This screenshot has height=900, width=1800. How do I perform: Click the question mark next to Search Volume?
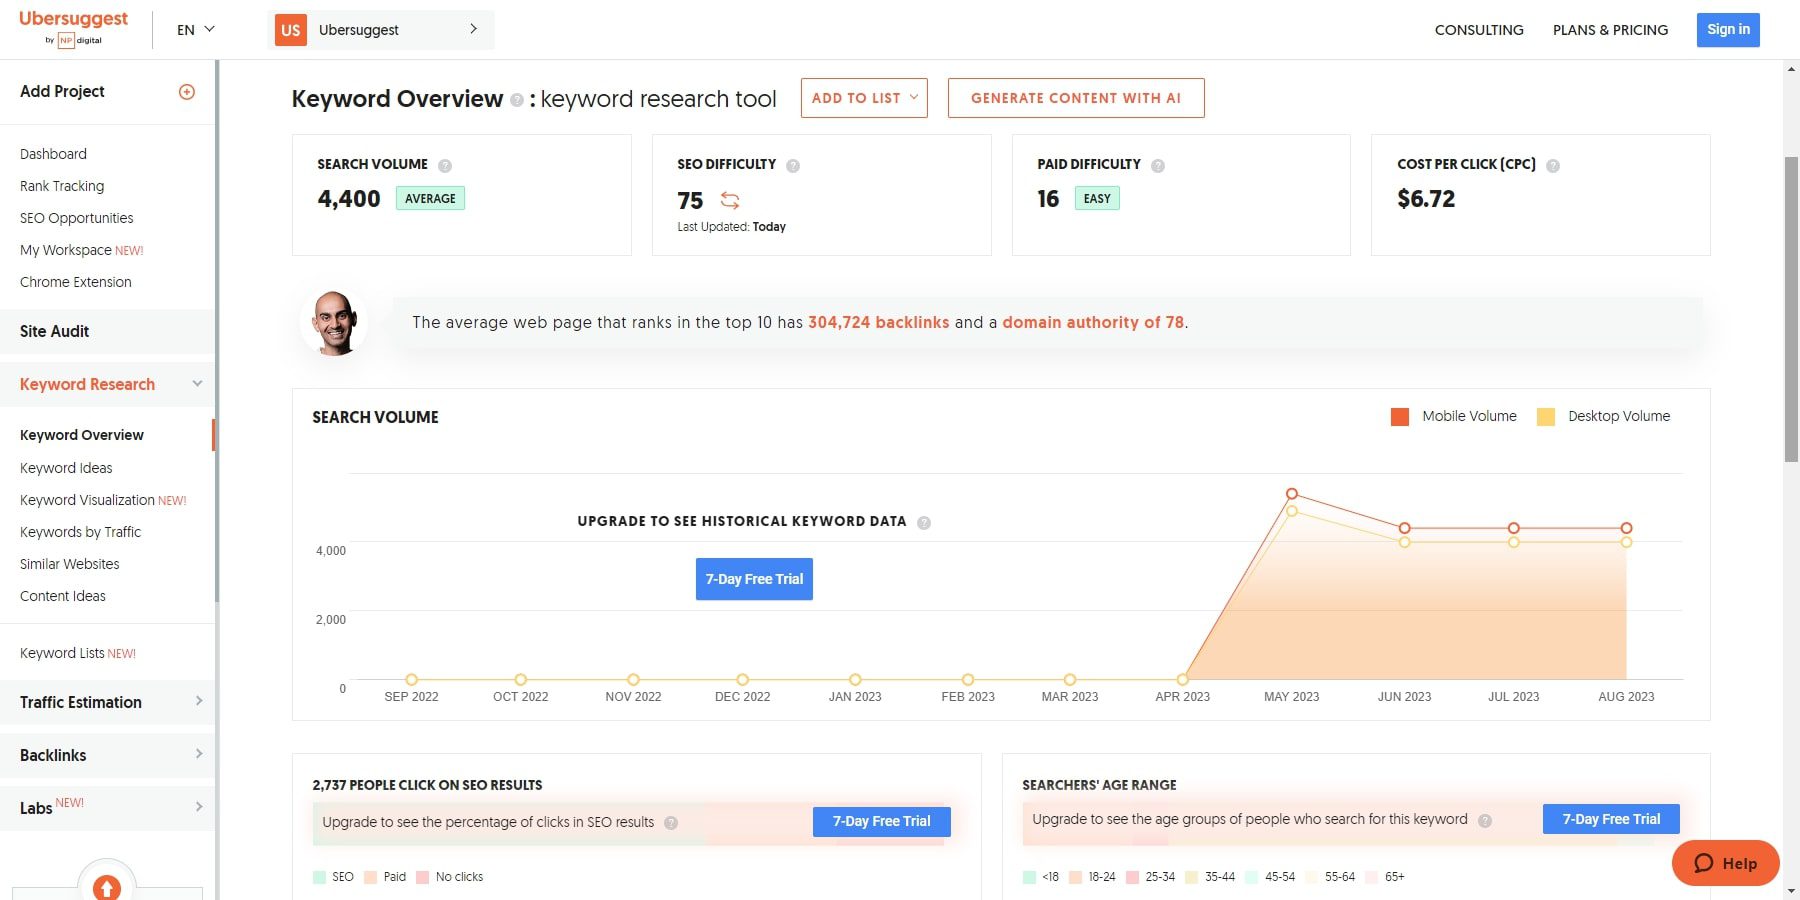446,164
